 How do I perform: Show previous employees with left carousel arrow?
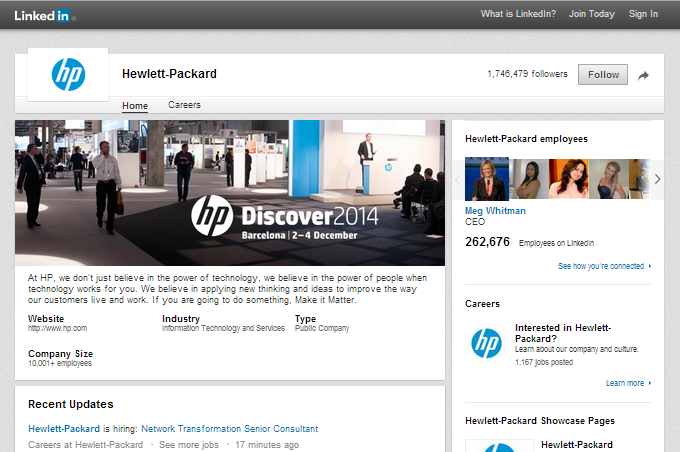pyautogui.click(x=458, y=179)
